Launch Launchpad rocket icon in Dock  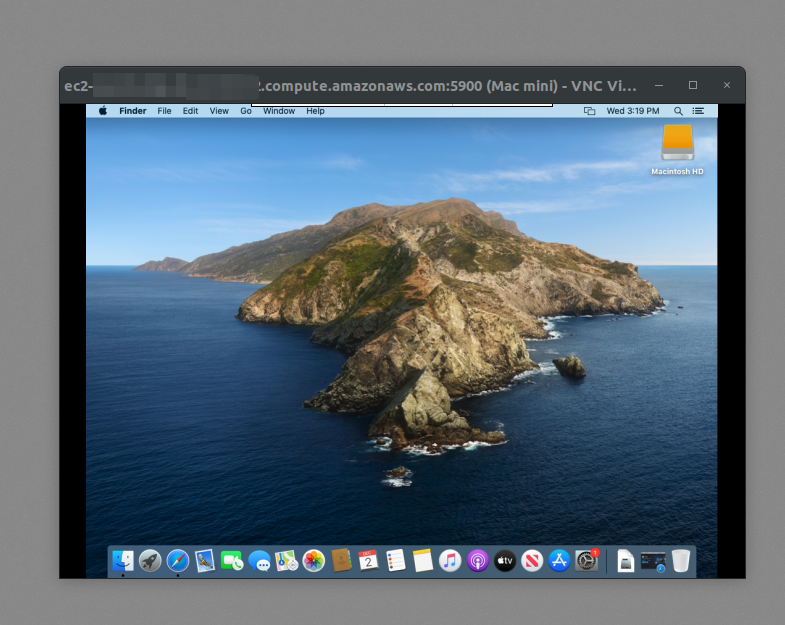click(150, 561)
